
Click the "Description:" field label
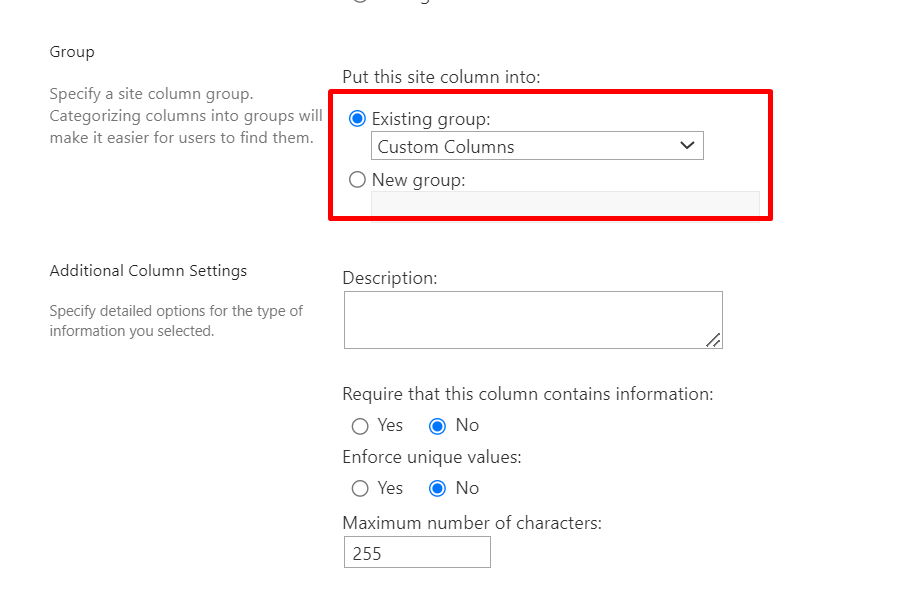pos(390,278)
